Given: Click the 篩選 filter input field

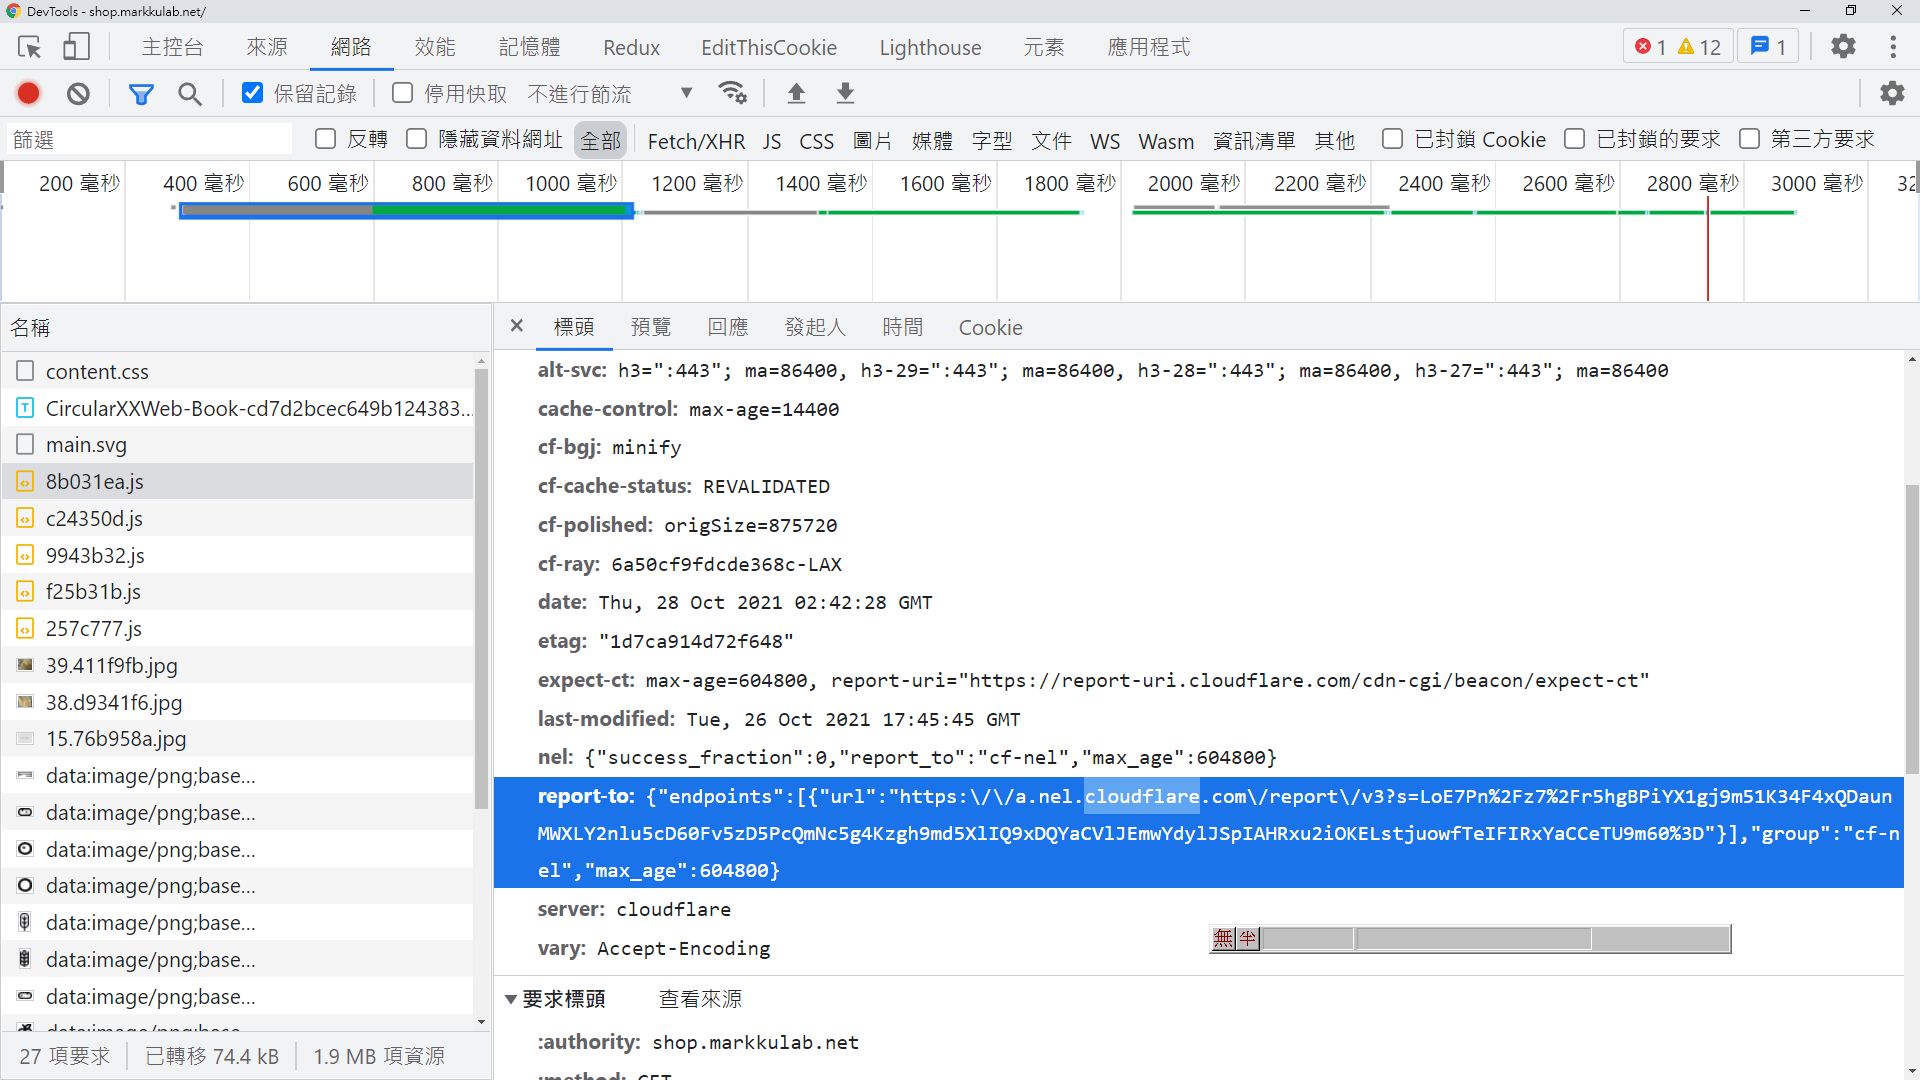Looking at the screenshot, I should pyautogui.click(x=150, y=140).
